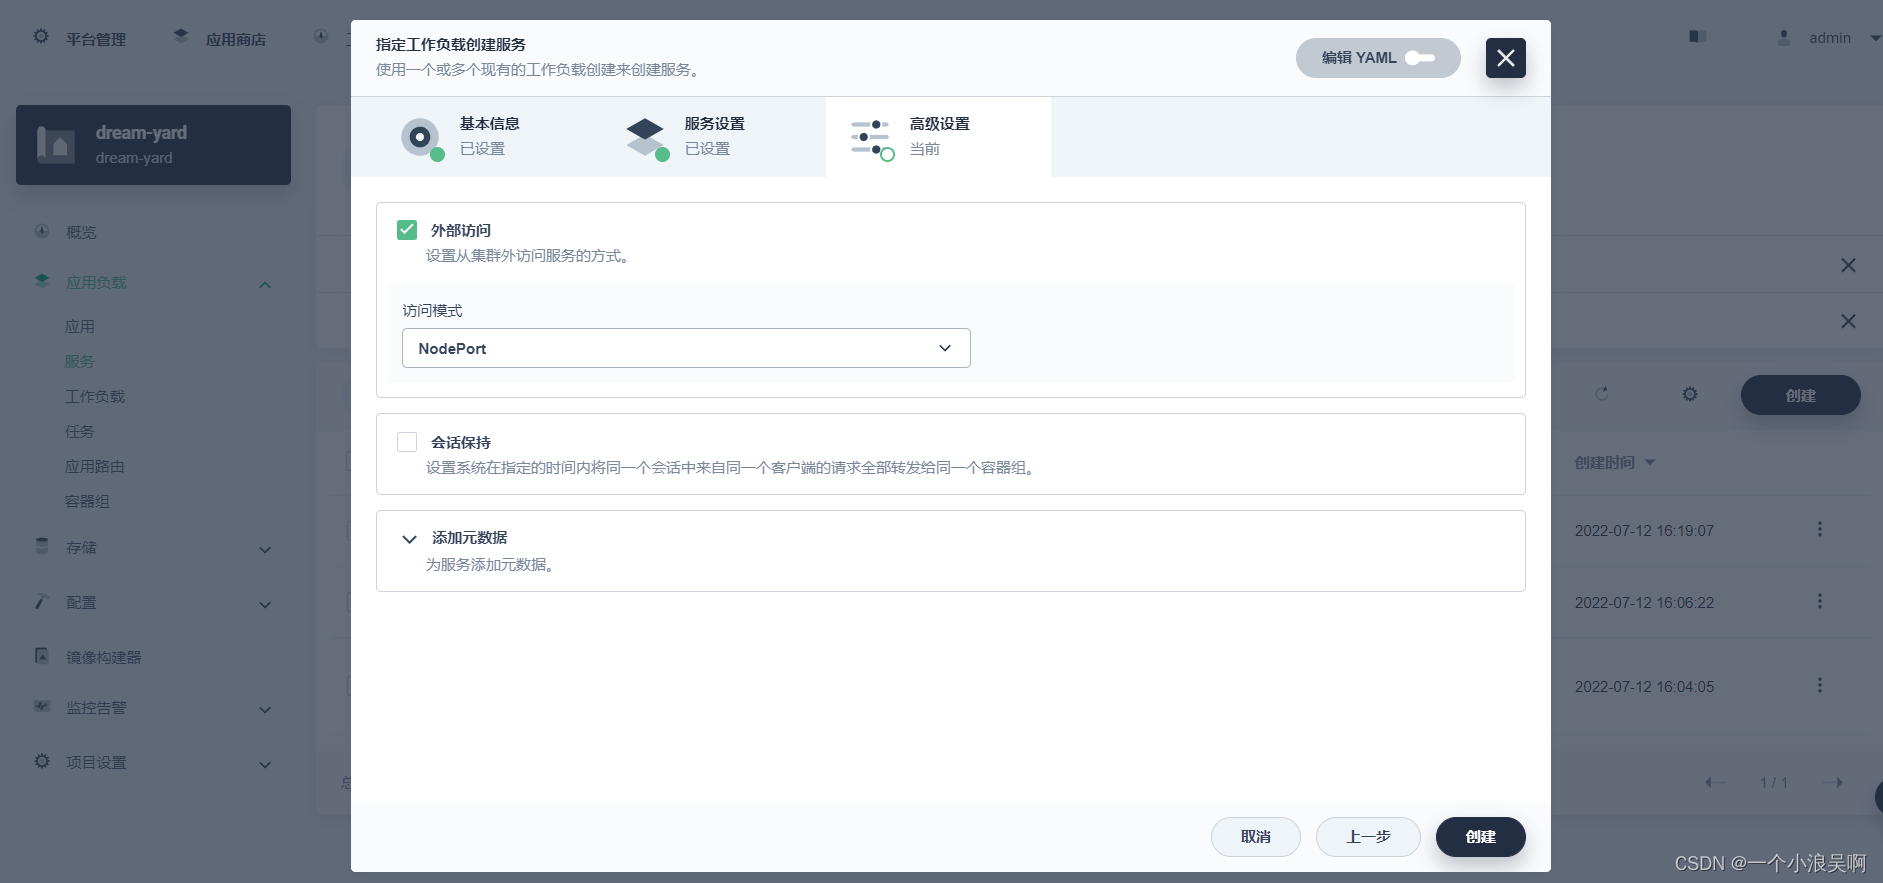The width and height of the screenshot is (1883, 883).
Task: Click background page 创建 button
Action: click(1801, 395)
